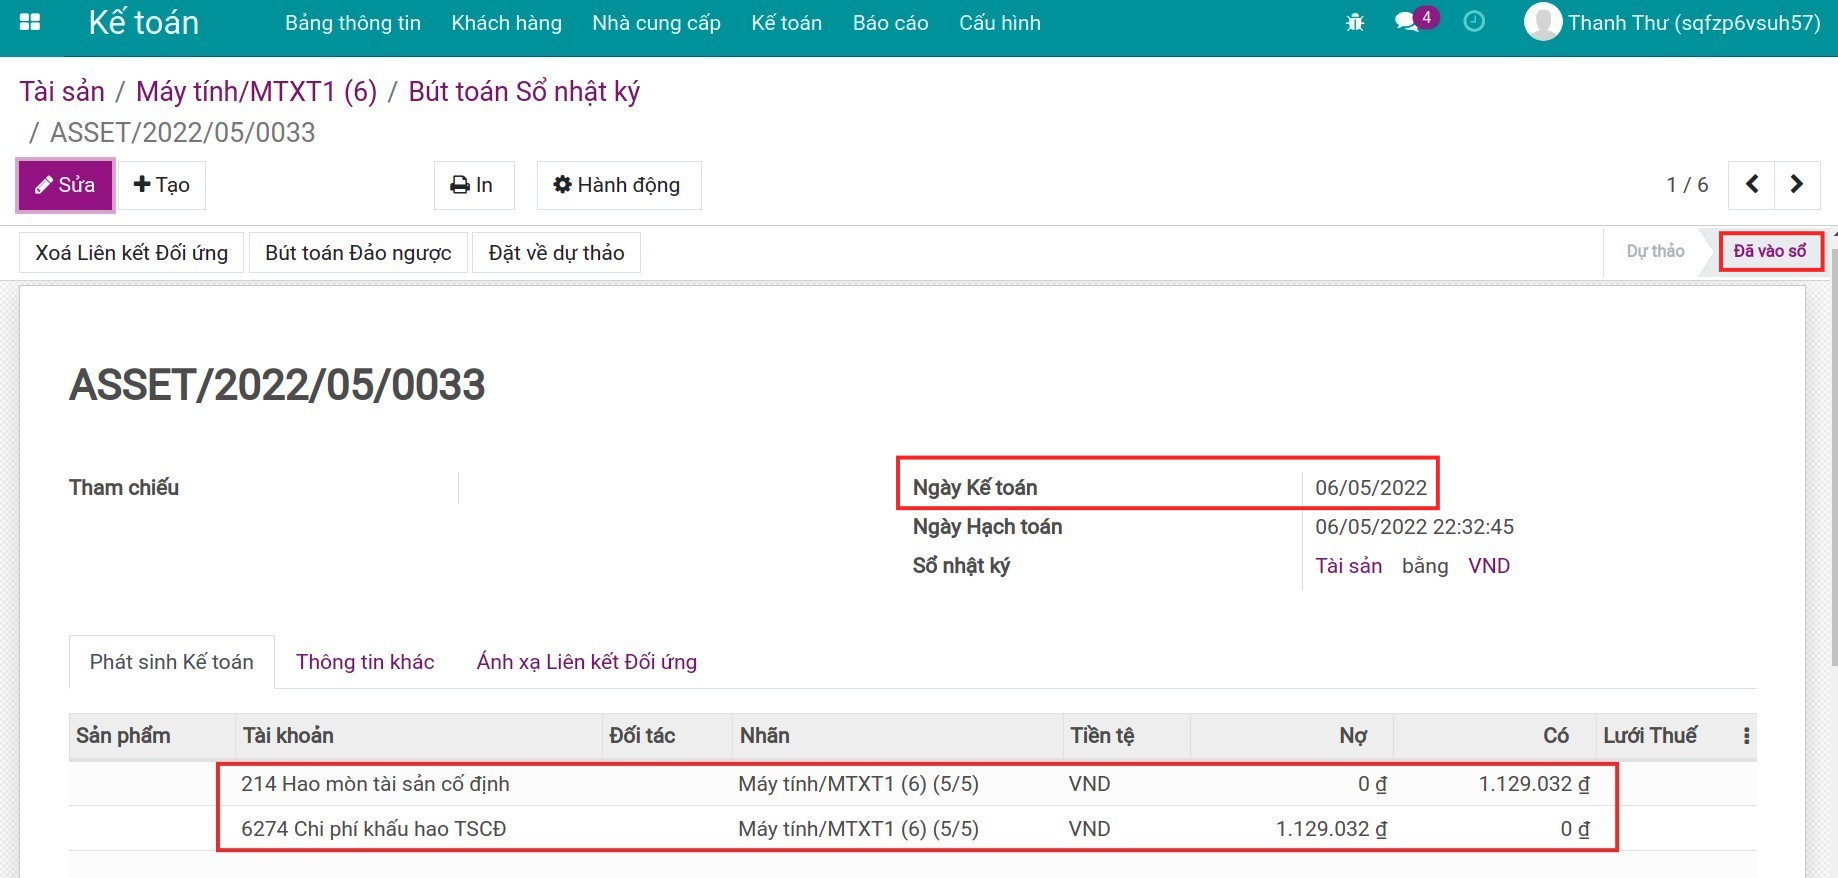The height and width of the screenshot is (878, 1838).
Task: Switch to Ánh xạ Liên kết Đối ứng tab
Action: click(x=586, y=662)
